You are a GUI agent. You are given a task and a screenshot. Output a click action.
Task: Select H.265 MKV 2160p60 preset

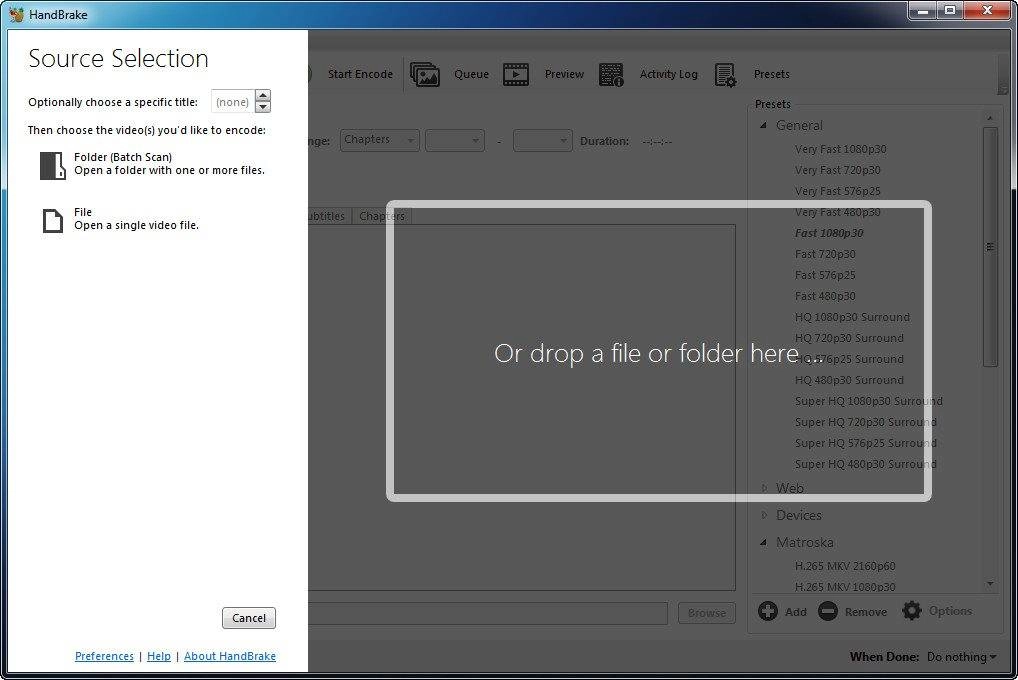[x=845, y=566]
